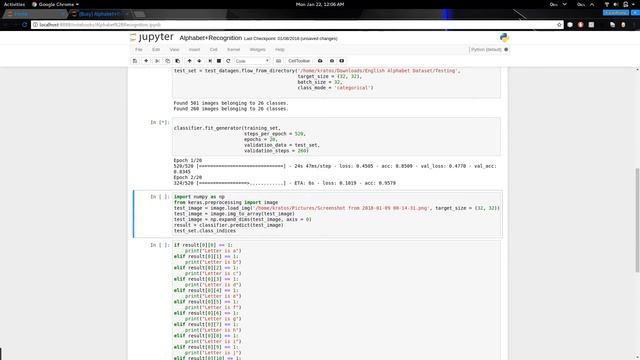Open the Google Chrome app menu in top bar

56,4
